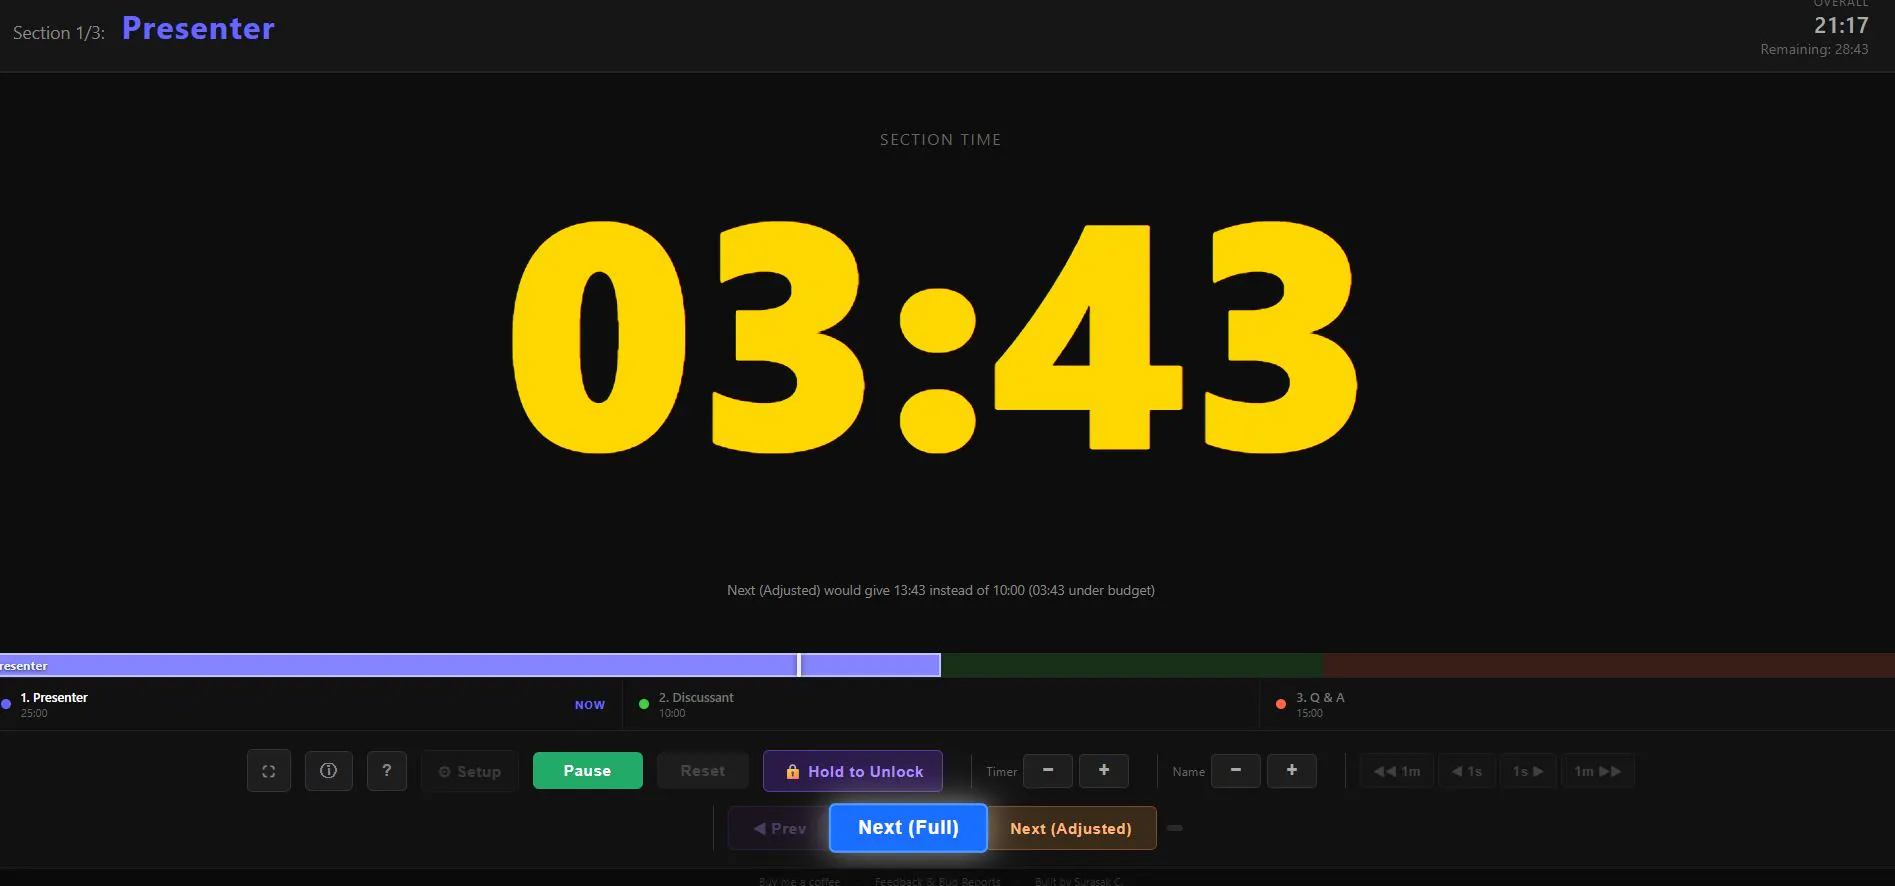
Task: Click the NOW badge on Presenter row
Action: click(x=590, y=705)
